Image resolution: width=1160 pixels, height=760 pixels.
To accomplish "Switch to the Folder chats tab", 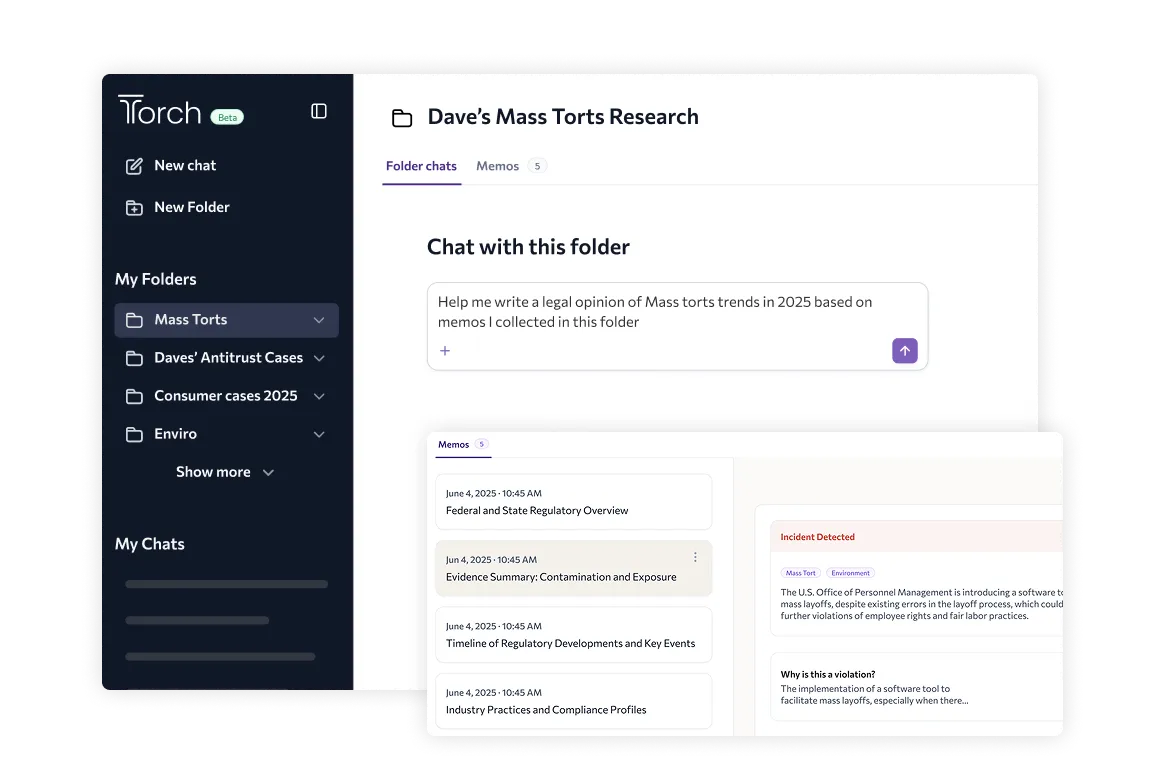I will [x=421, y=167].
